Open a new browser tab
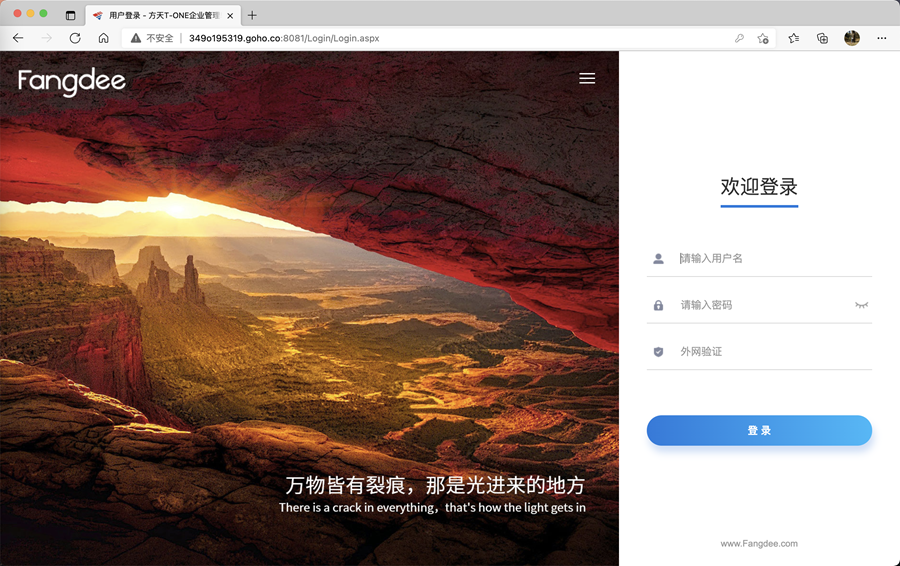 pos(252,15)
